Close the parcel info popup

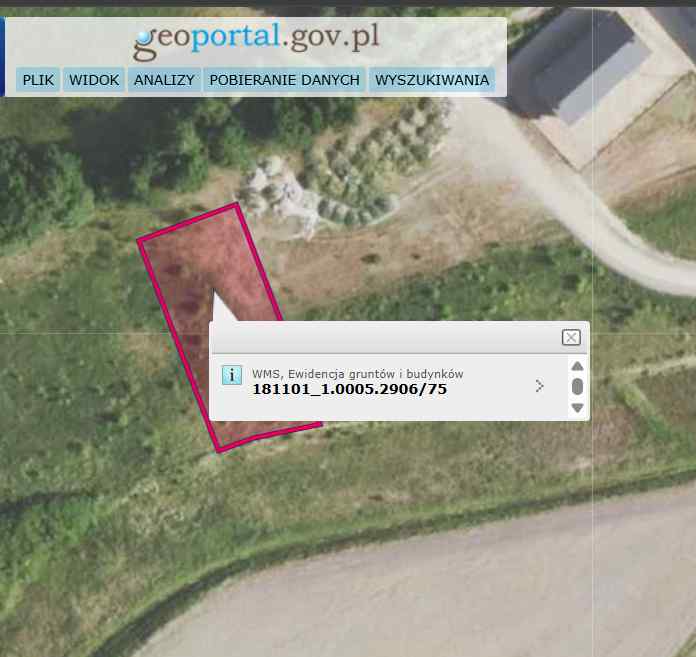[x=571, y=337]
